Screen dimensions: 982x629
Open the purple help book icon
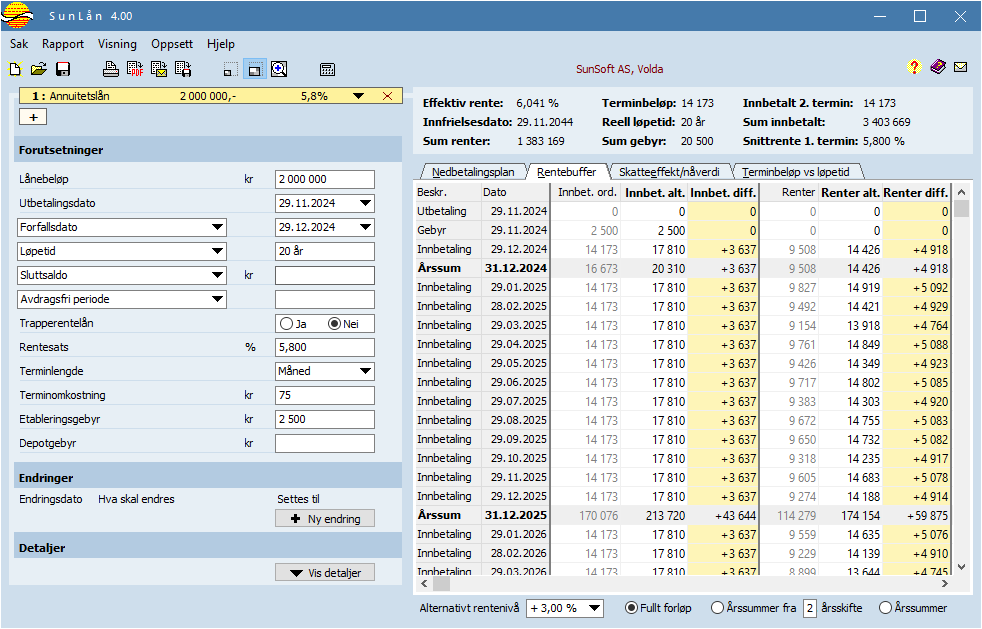coord(937,68)
